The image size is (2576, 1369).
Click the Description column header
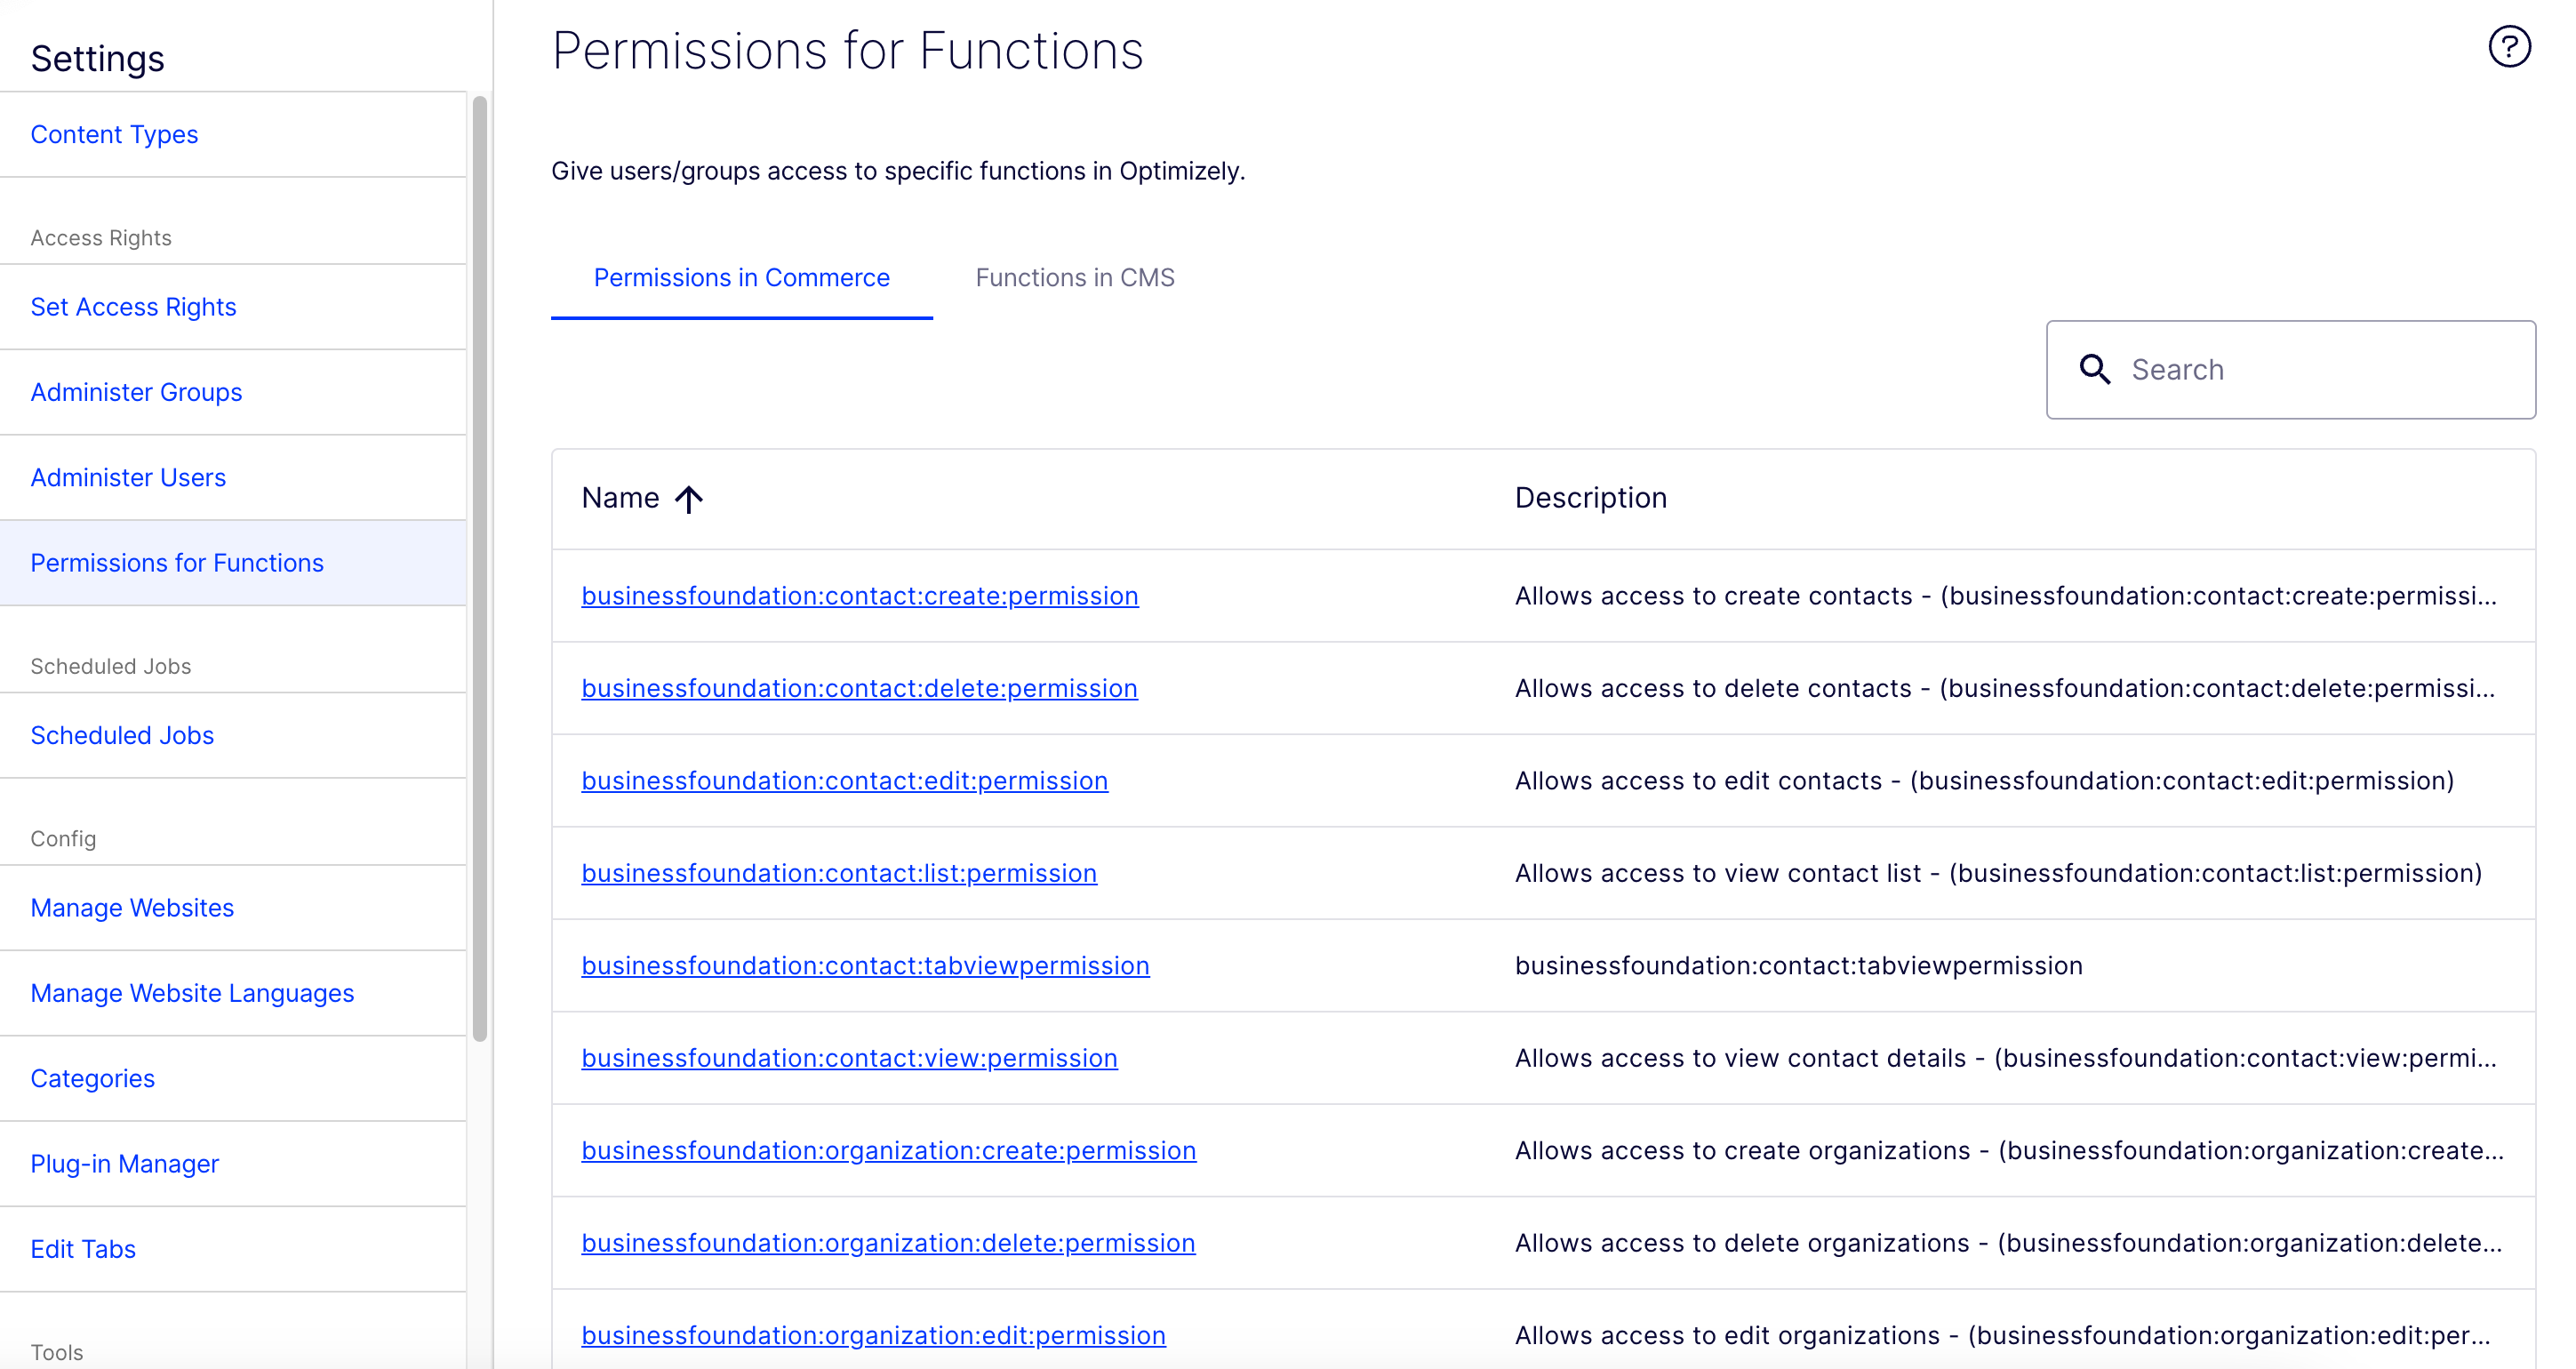(1590, 498)
